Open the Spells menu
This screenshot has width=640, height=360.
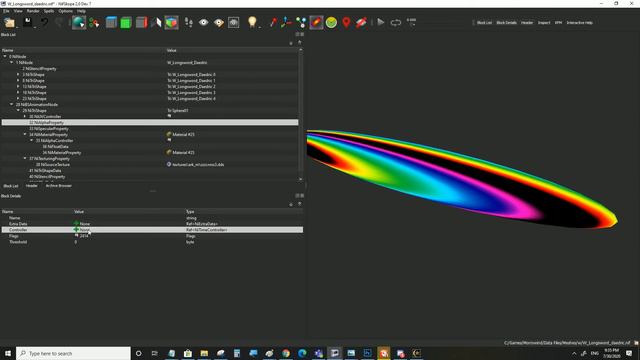coord(49,11)
